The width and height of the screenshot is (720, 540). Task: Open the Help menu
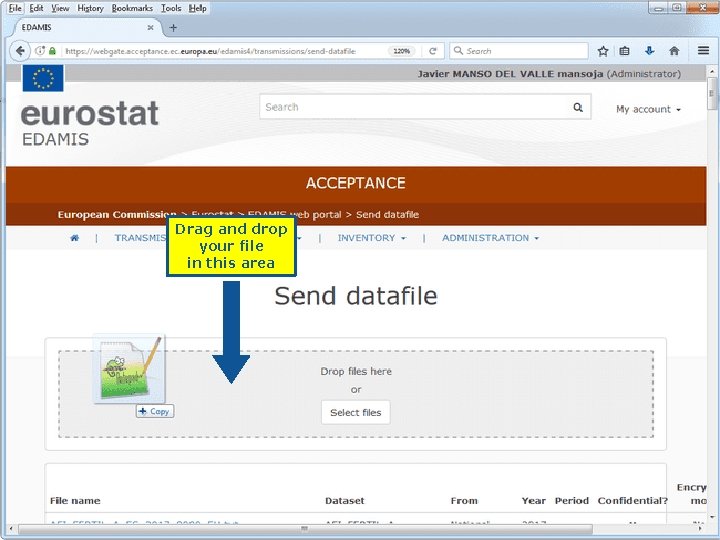[x=197, y=8]
